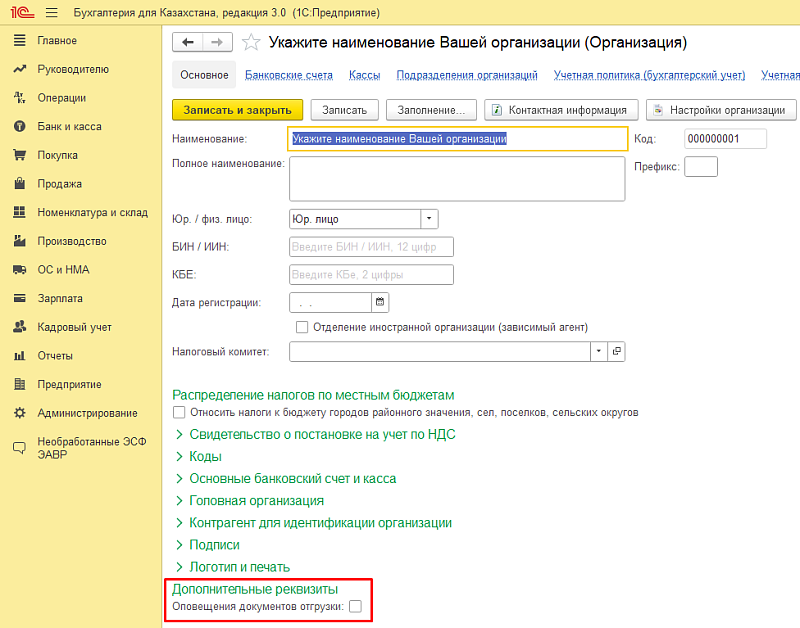Expand the Logo and print section
Image resolution: width=800 pixels, height=628 pixels.
tap(239, 567)
